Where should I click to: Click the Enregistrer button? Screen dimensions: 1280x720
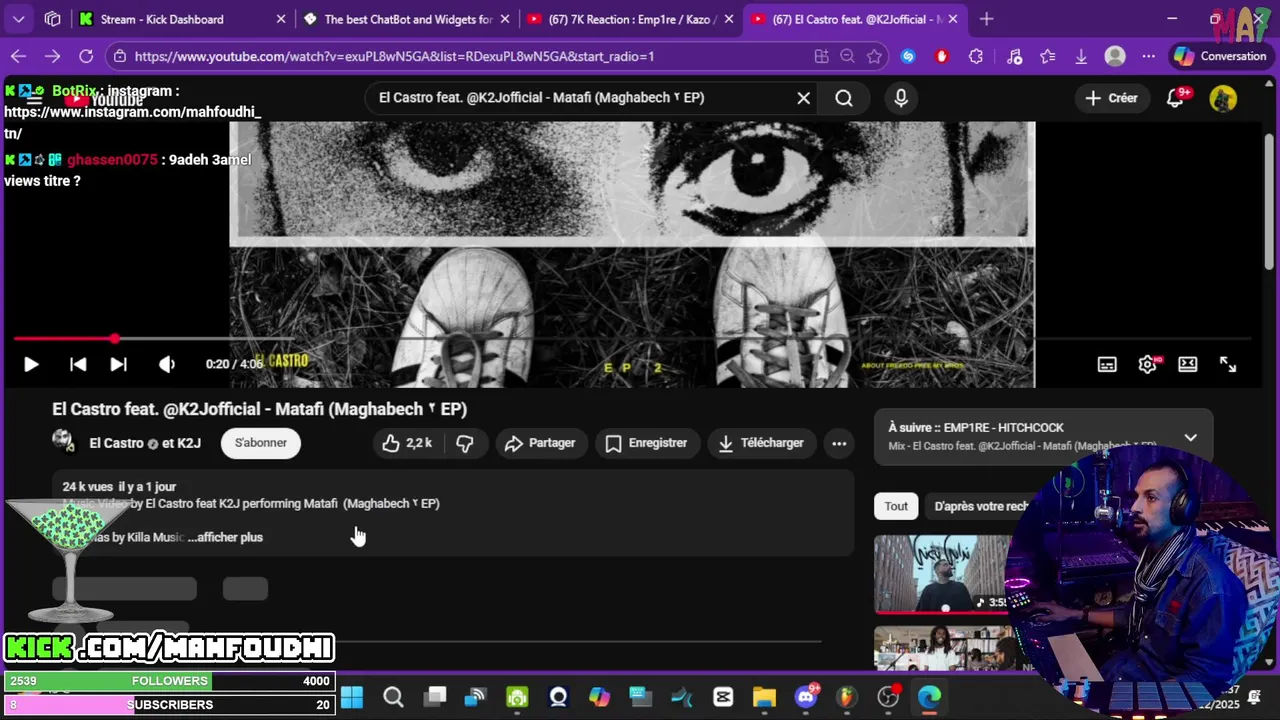(x=646, y=443)
